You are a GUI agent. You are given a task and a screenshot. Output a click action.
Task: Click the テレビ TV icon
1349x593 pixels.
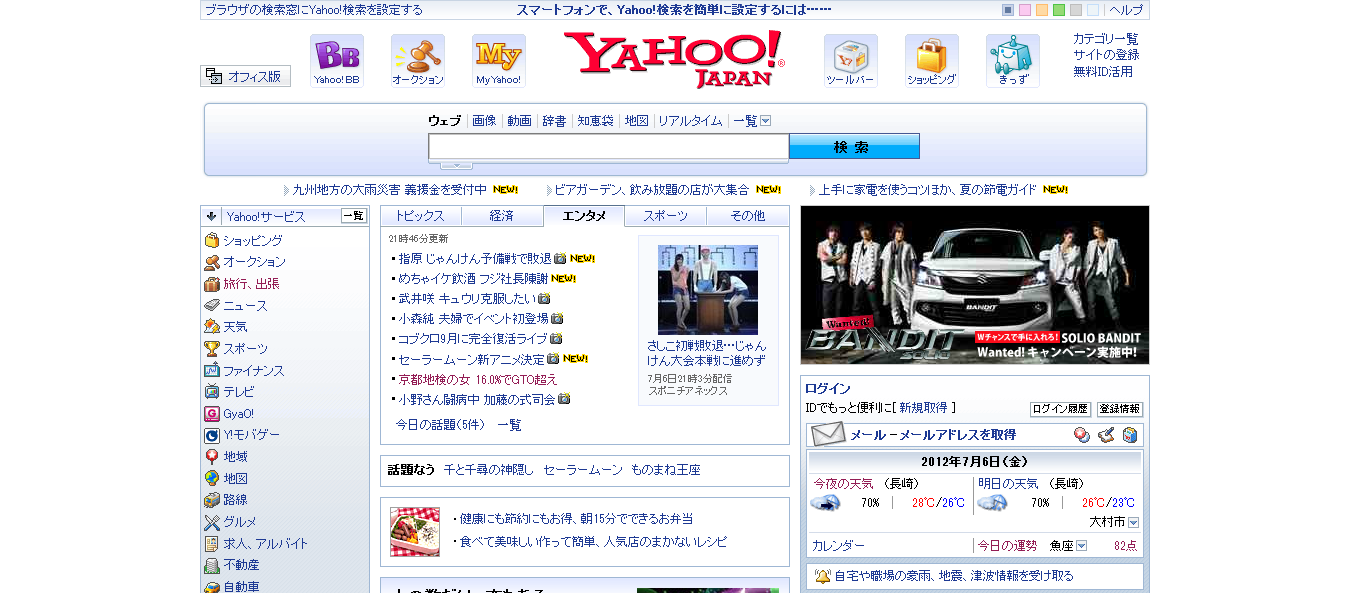tap(212, 392)
